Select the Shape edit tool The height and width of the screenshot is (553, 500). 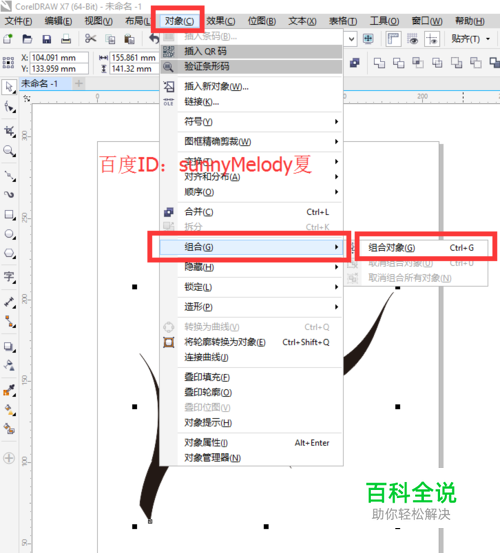pyautogui.click(x=9, y=107)
